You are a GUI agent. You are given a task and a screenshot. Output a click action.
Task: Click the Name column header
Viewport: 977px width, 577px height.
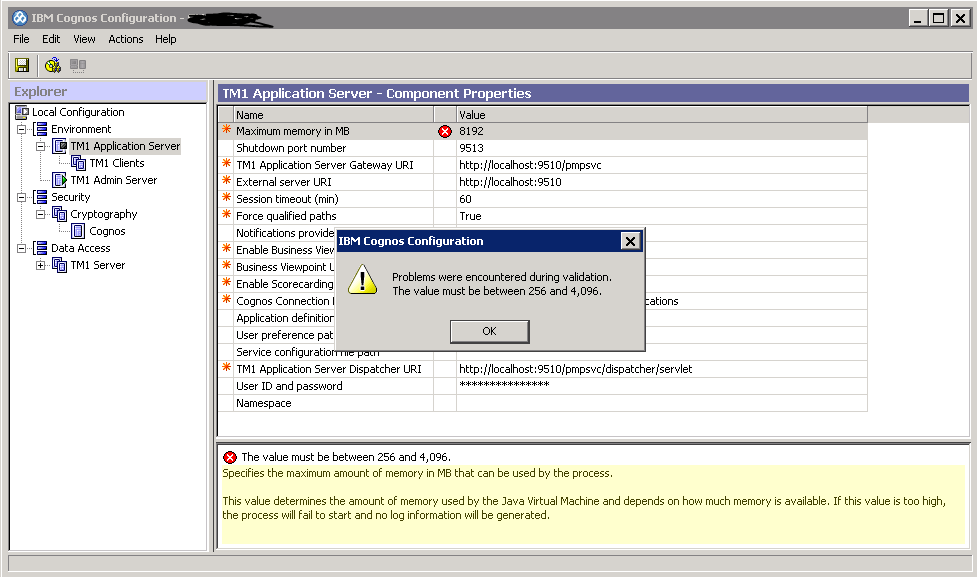(x=333, y=115)
